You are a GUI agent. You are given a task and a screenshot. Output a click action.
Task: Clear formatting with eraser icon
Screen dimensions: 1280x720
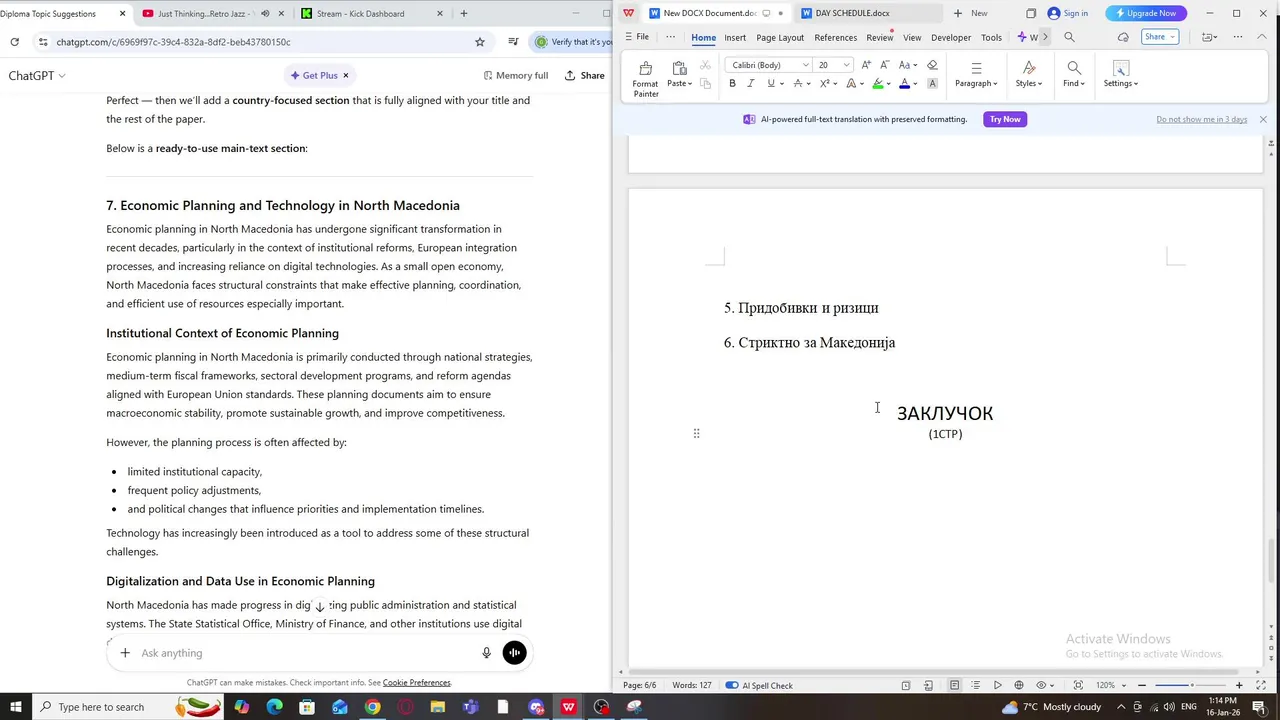(932, 65)
